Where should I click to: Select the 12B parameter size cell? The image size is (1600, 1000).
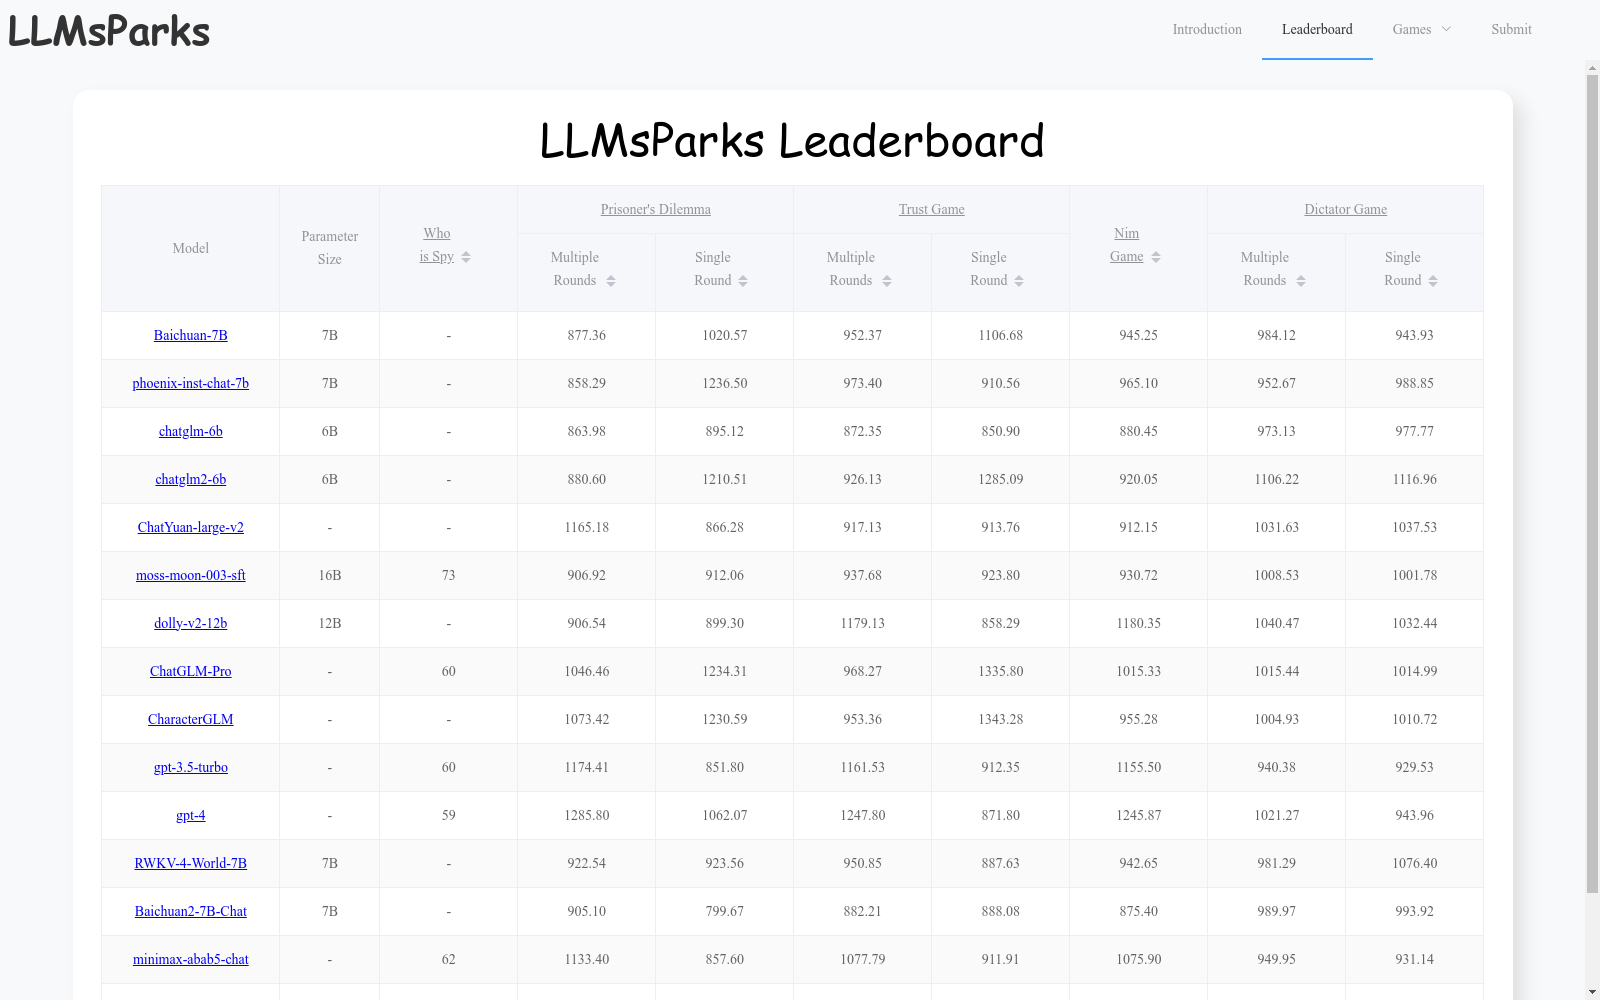tap(330, 623)
